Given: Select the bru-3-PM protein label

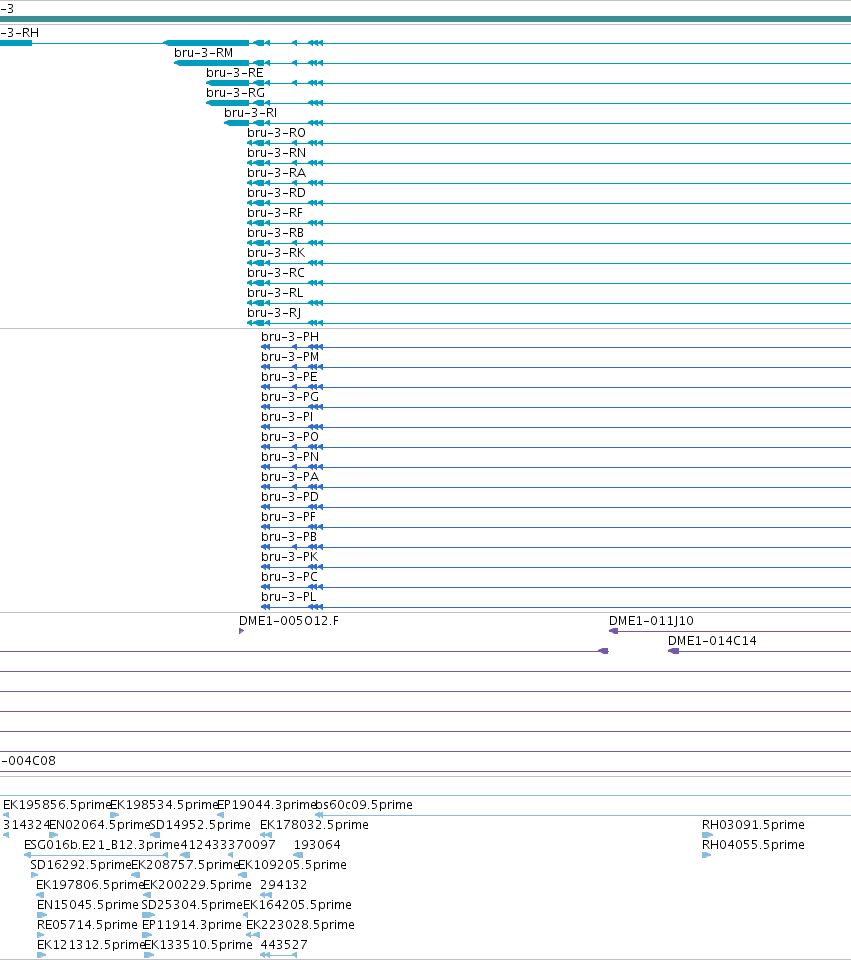Looking at the screenshot, I should 290,356.
